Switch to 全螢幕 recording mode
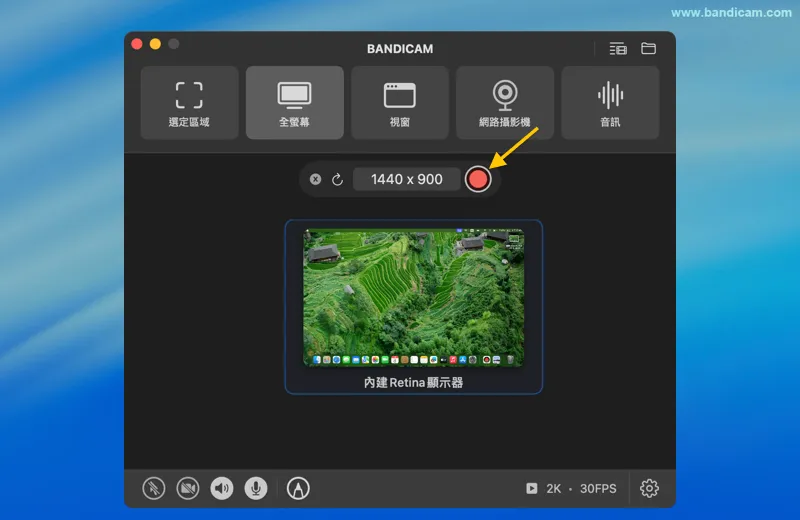This screenshot has height=520, width=800. point(294,103)
